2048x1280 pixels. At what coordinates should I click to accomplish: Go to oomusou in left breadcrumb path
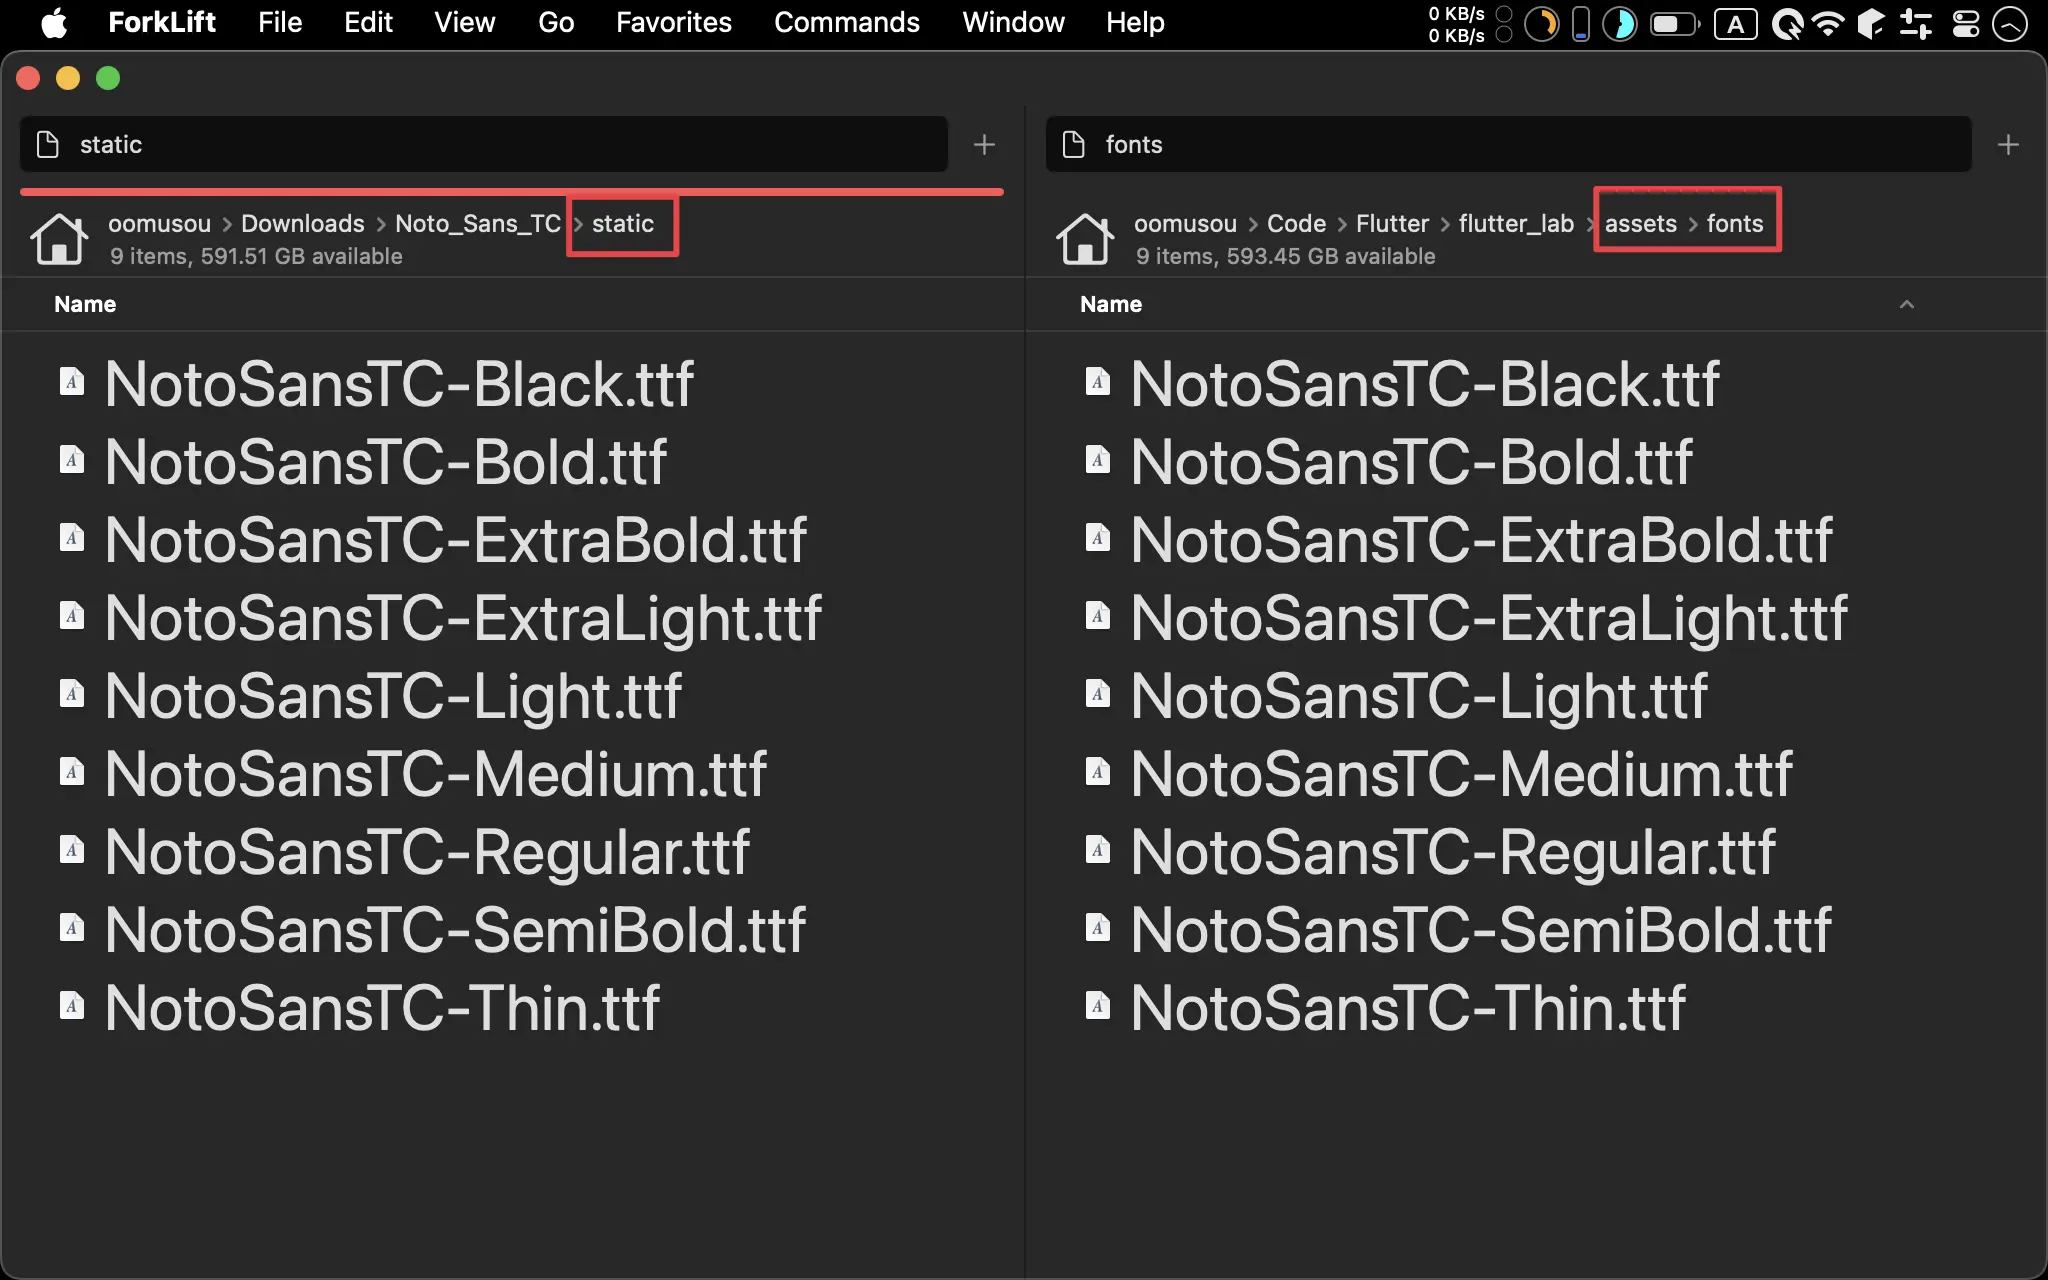click(160, 223)
